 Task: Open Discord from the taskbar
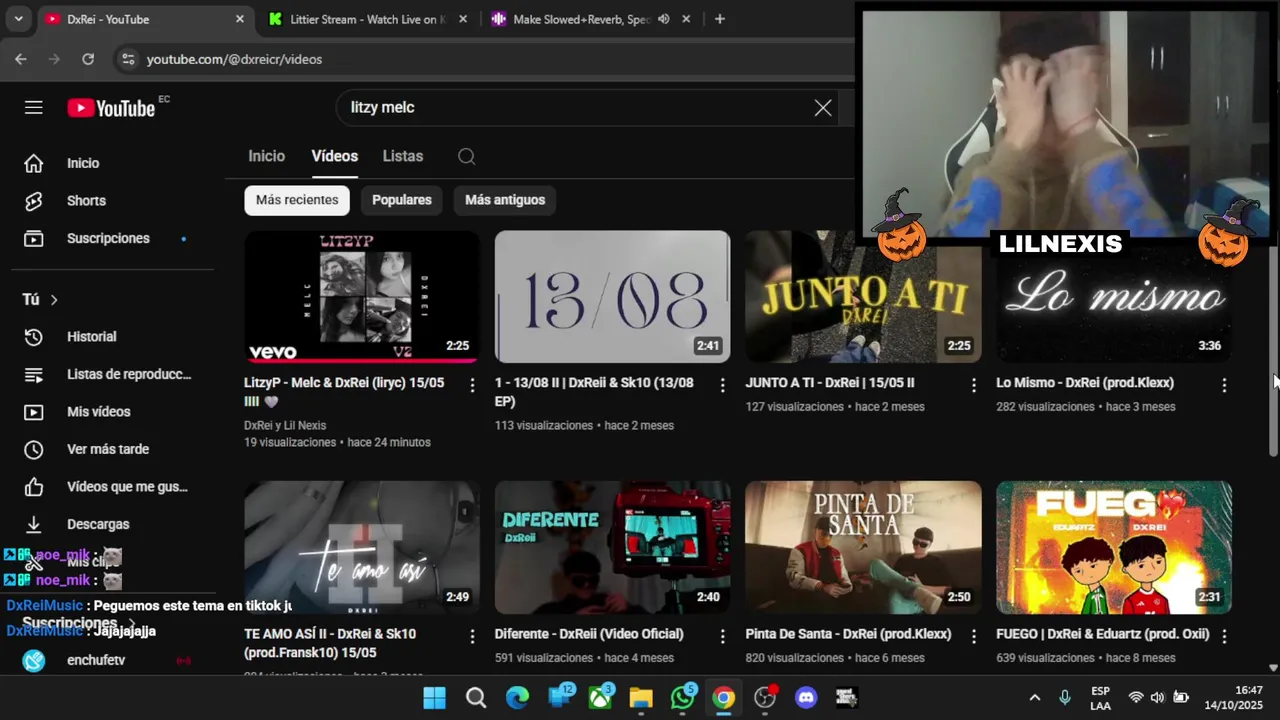pos(806,698)
